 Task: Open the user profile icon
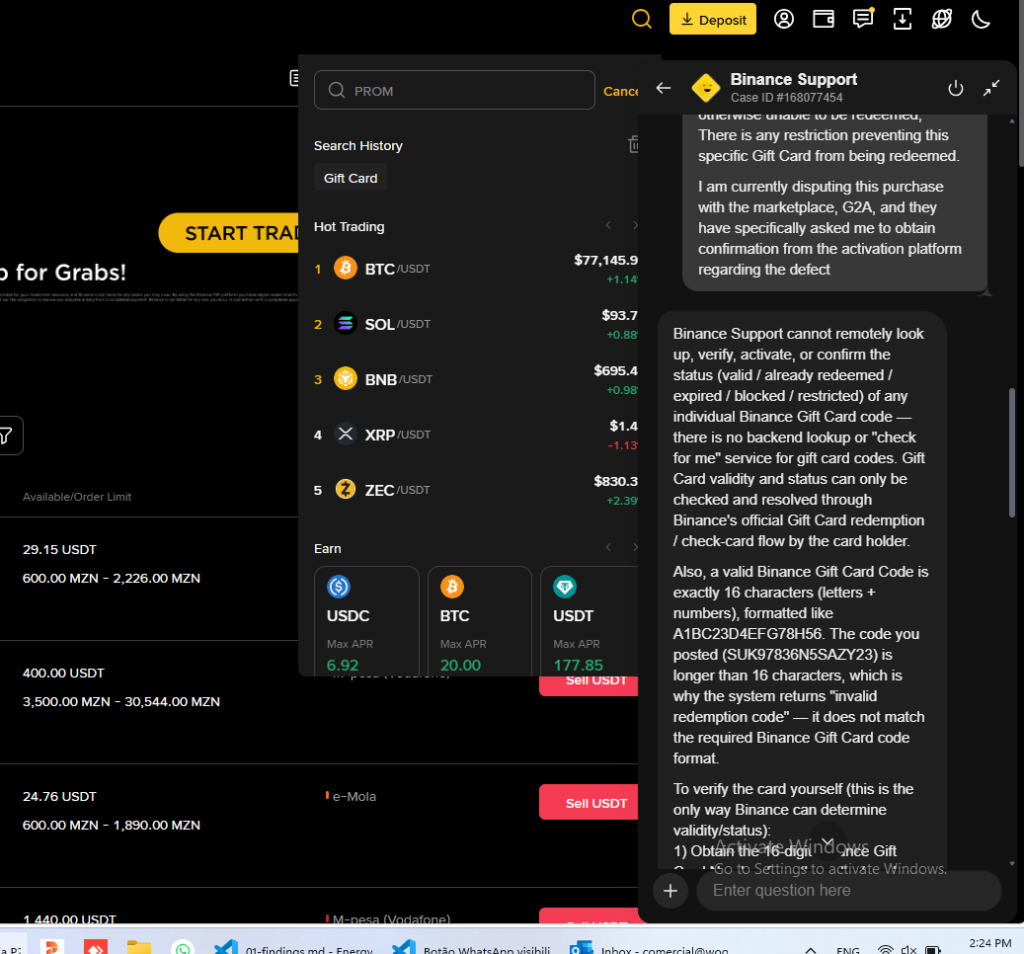click(784, 19)
